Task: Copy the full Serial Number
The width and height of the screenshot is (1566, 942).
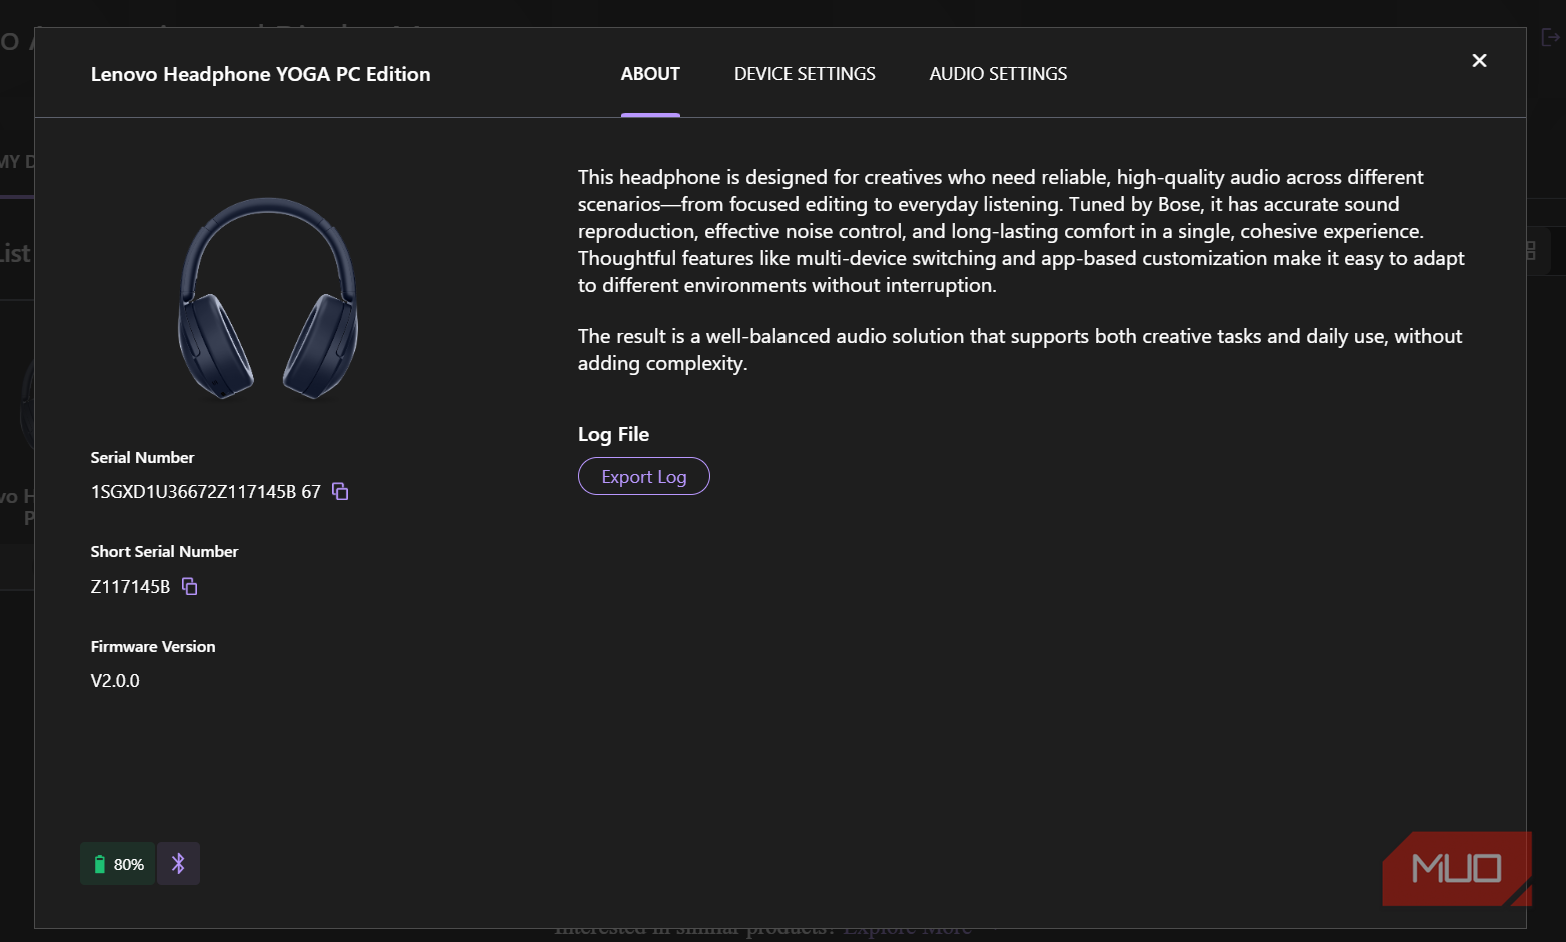Action: (x=340, y=491)
